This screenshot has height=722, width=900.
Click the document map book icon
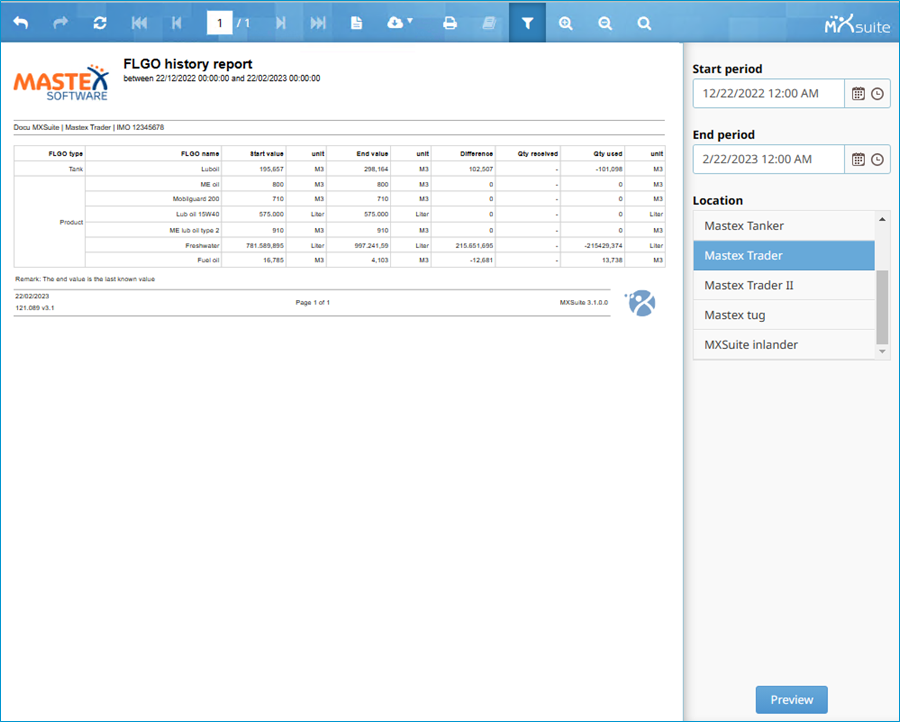pos(489,23)
